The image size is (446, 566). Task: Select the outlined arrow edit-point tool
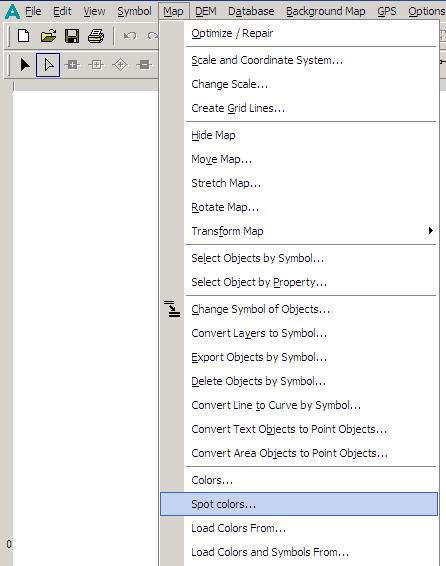click(48, 65)
